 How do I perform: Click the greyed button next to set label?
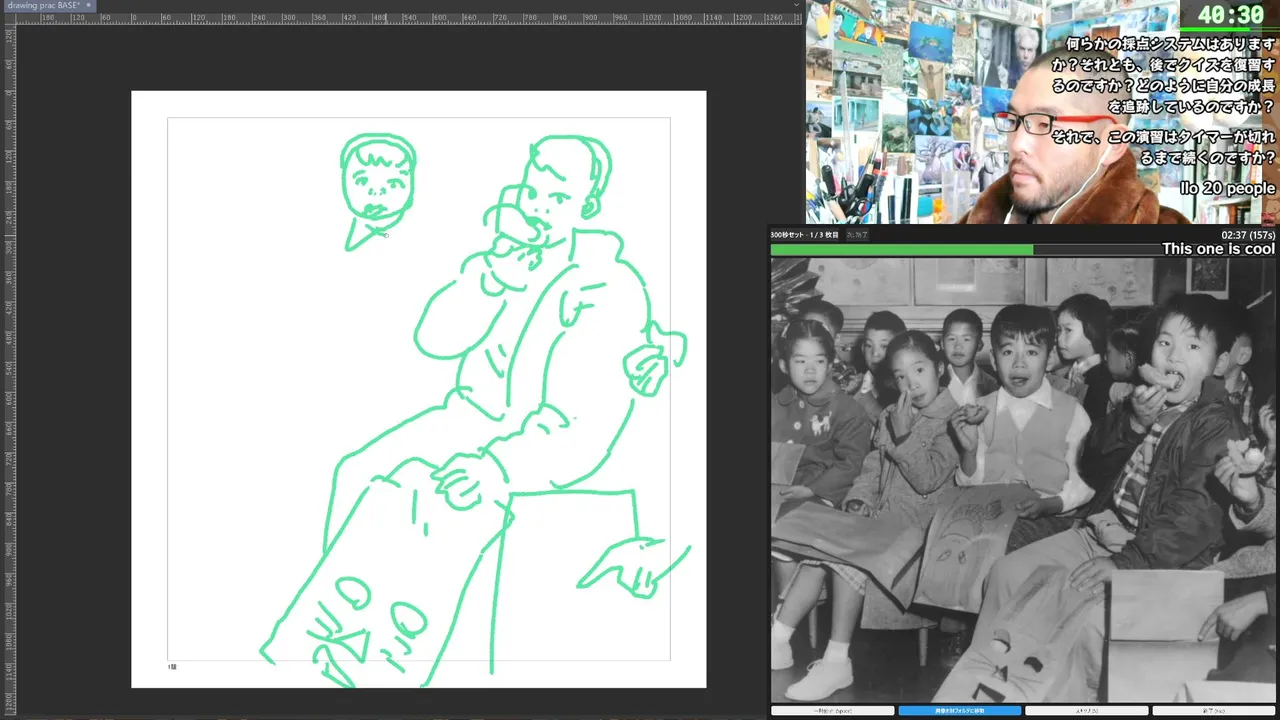coord(857,235)
